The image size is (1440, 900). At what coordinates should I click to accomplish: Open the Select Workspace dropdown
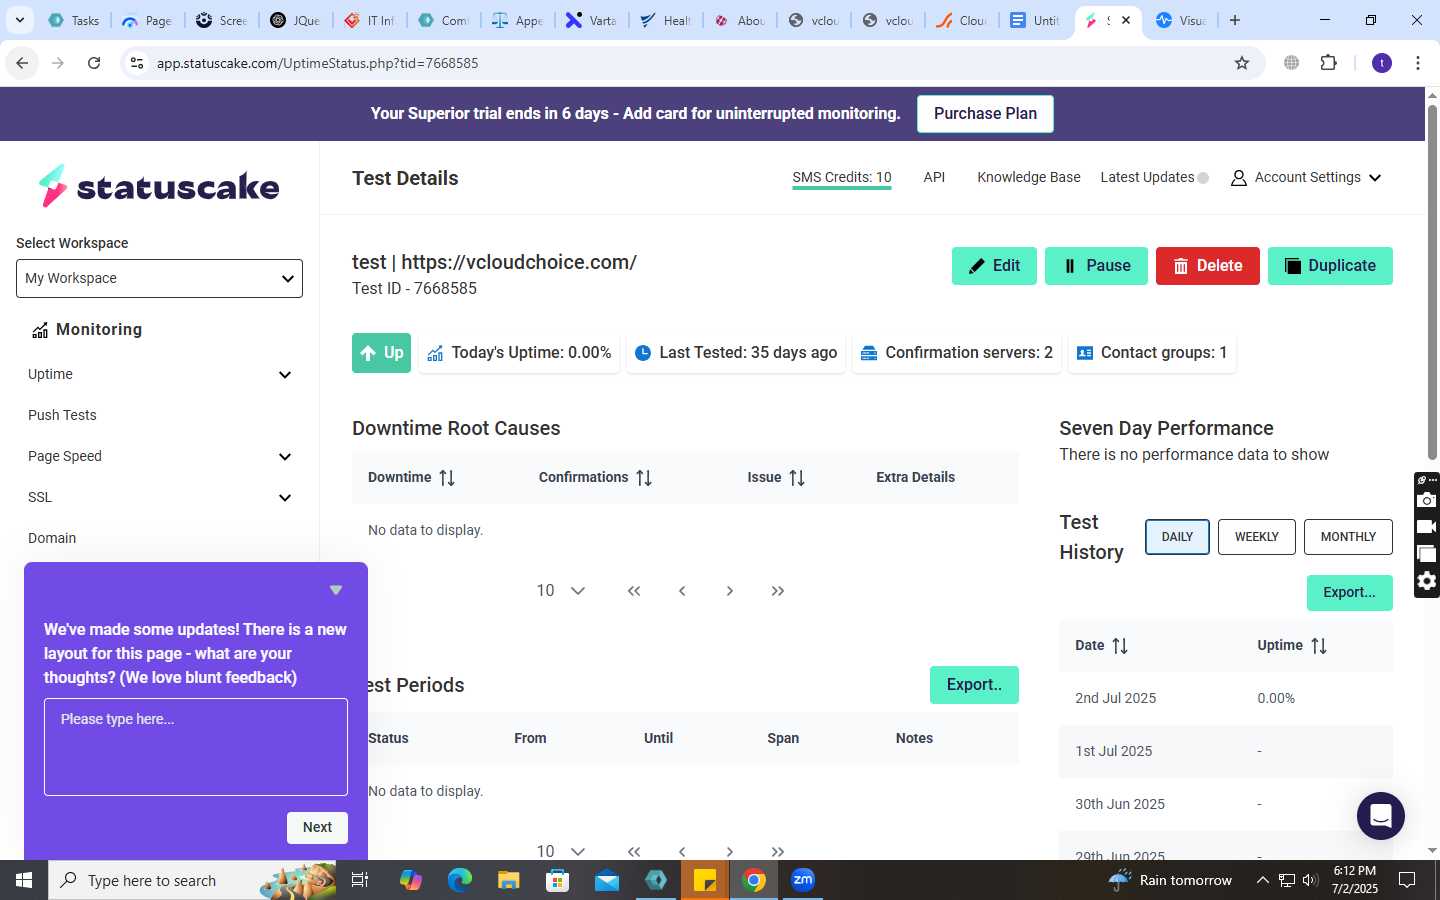click(x=159, y=278)
